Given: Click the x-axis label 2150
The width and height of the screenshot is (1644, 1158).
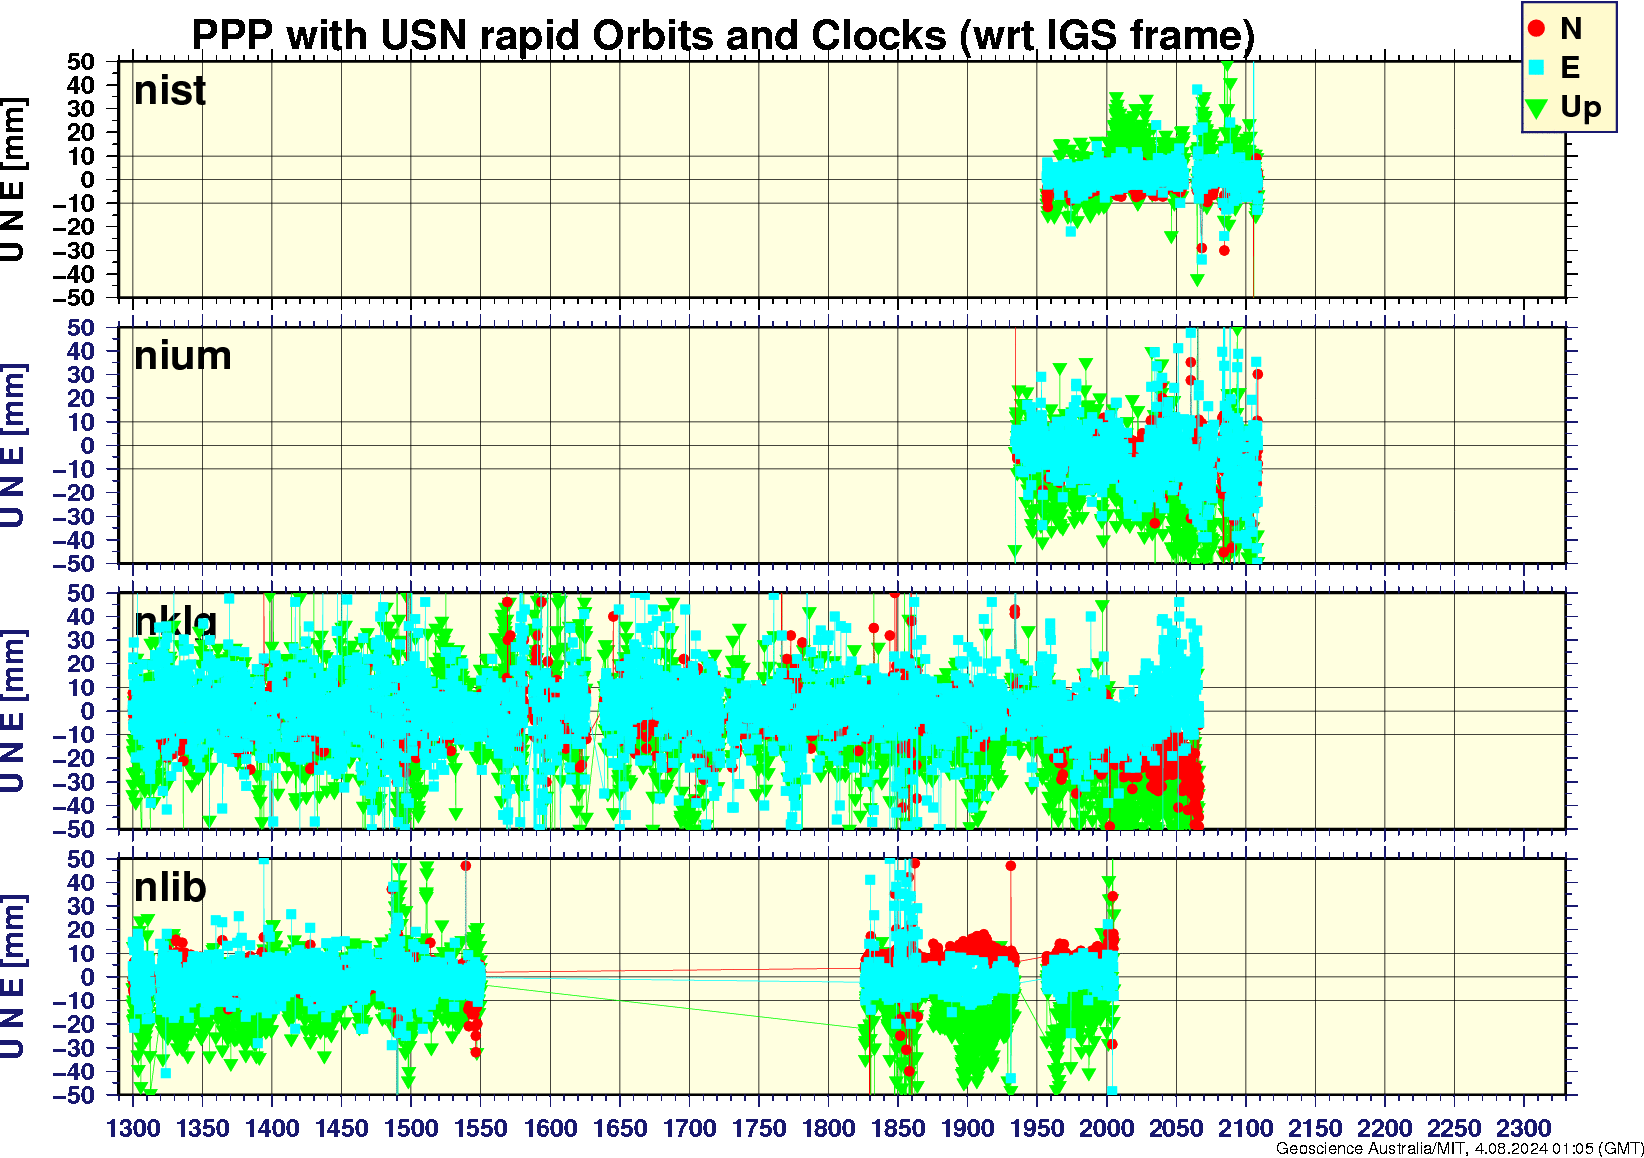Looking at the screenshot, I should (1315, 1128).
